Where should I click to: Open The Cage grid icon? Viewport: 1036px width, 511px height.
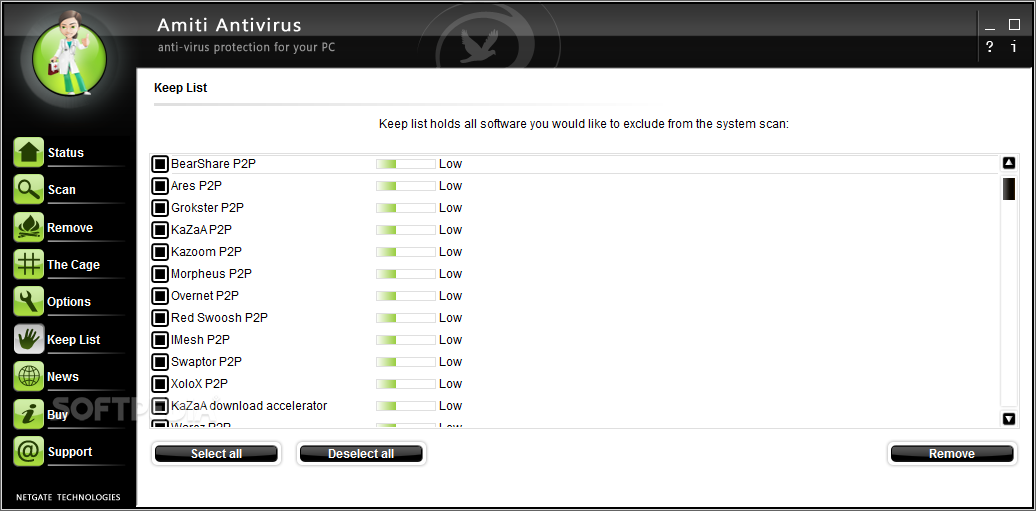click(28, 264)
